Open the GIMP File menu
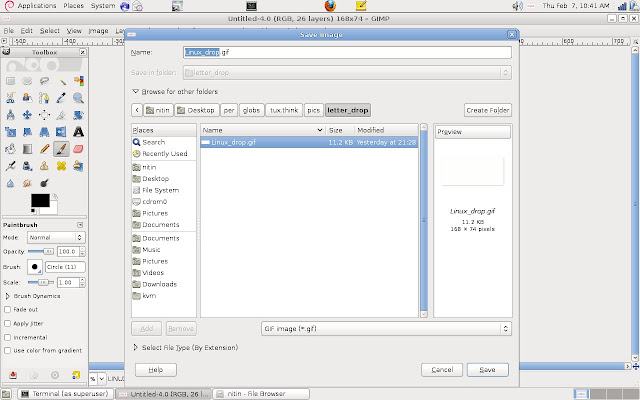640x400 pixels. tap(9, 31)
